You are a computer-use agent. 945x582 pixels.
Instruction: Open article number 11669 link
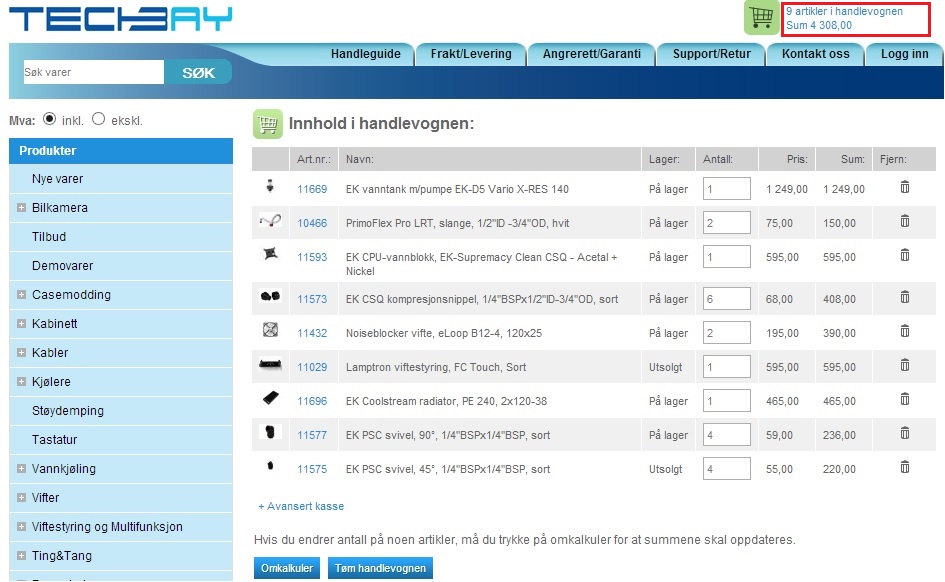click(312, 189)
